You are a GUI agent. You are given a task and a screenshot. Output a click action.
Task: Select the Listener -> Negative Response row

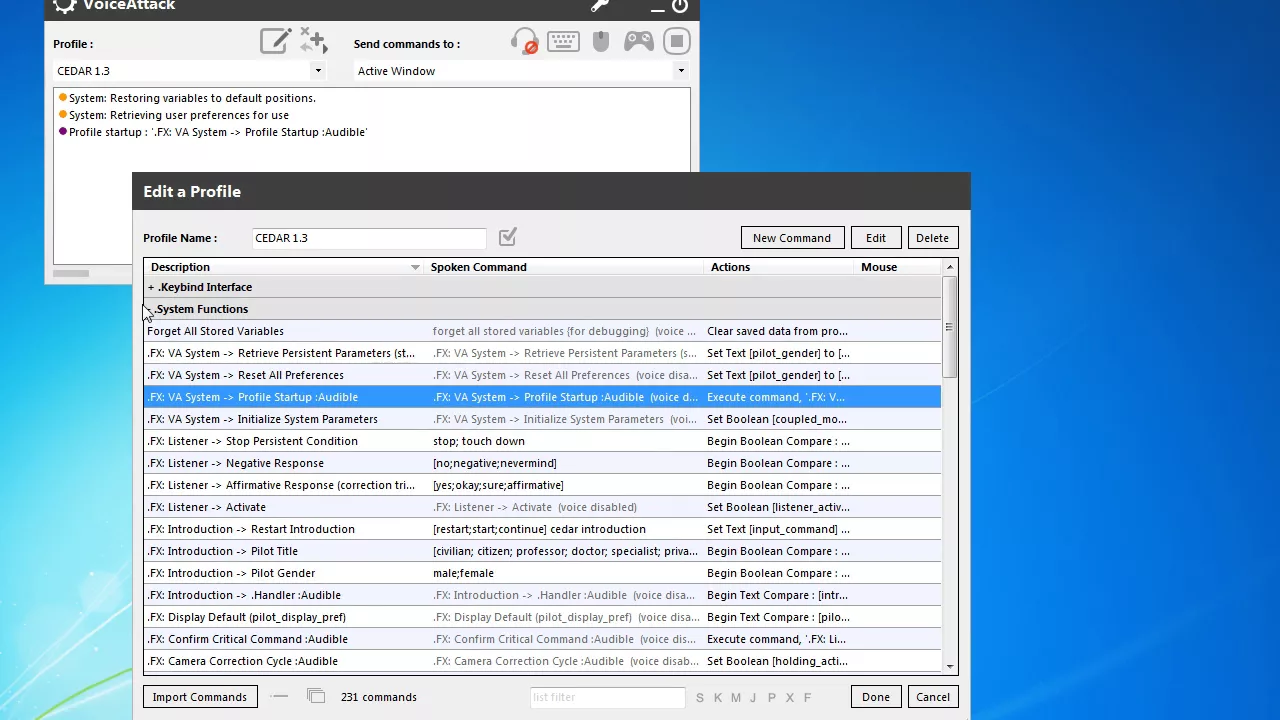pyautogui.click(x=543, y=463)
